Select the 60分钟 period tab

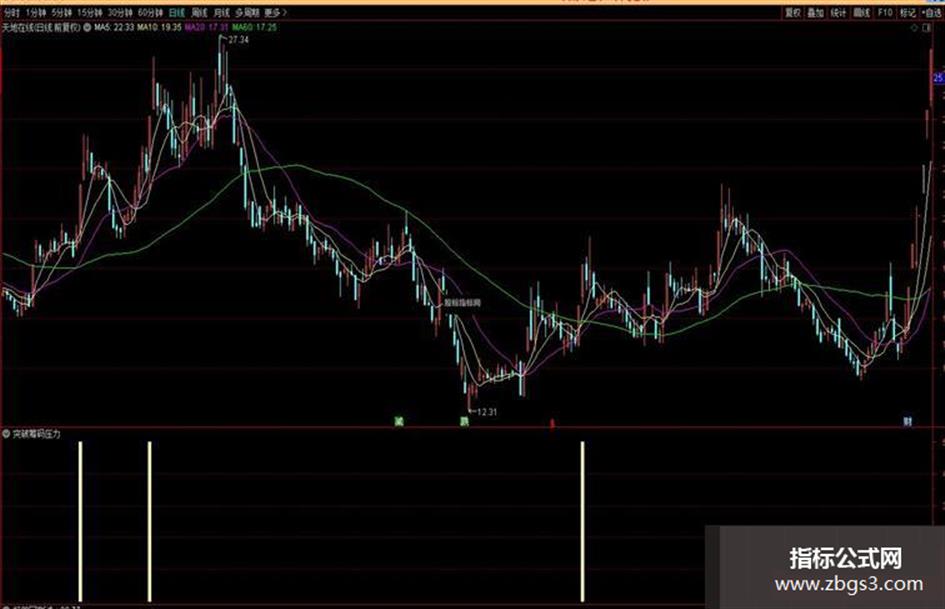point(150,13)
